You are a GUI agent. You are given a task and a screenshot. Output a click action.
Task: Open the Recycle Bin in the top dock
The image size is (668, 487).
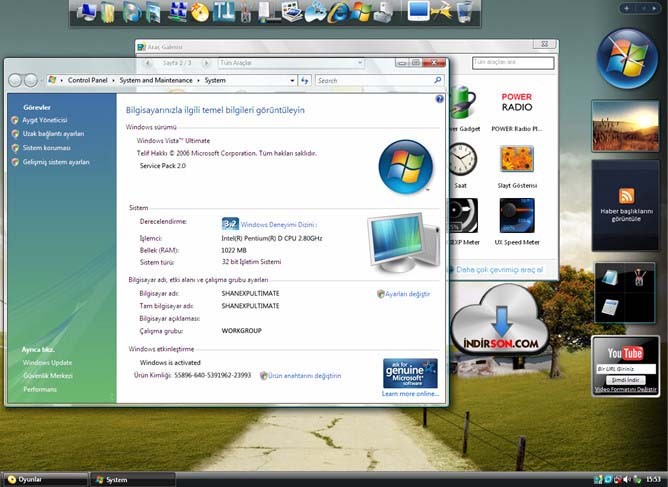pos(465,12)
